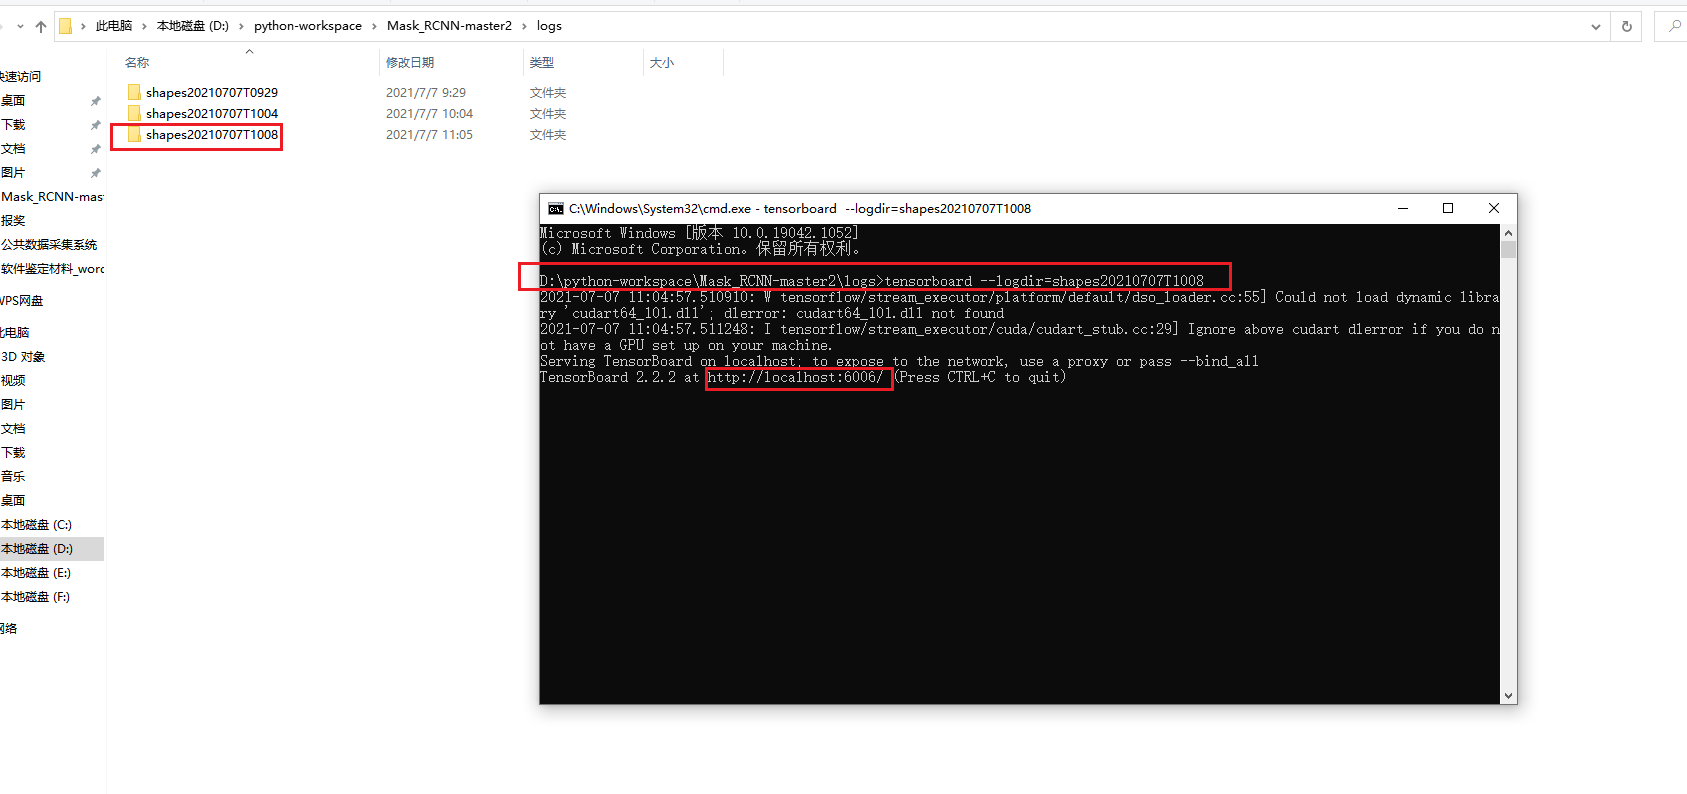
Task: Maximize the cmd.exe window
Action: [1448, 208]
